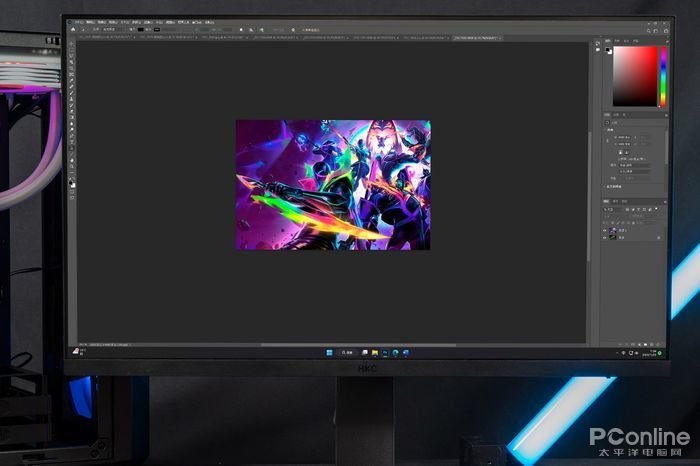Select the Shape tool
Image resolution: width=700 pixels, height=466 pixels.
point(72,155)
